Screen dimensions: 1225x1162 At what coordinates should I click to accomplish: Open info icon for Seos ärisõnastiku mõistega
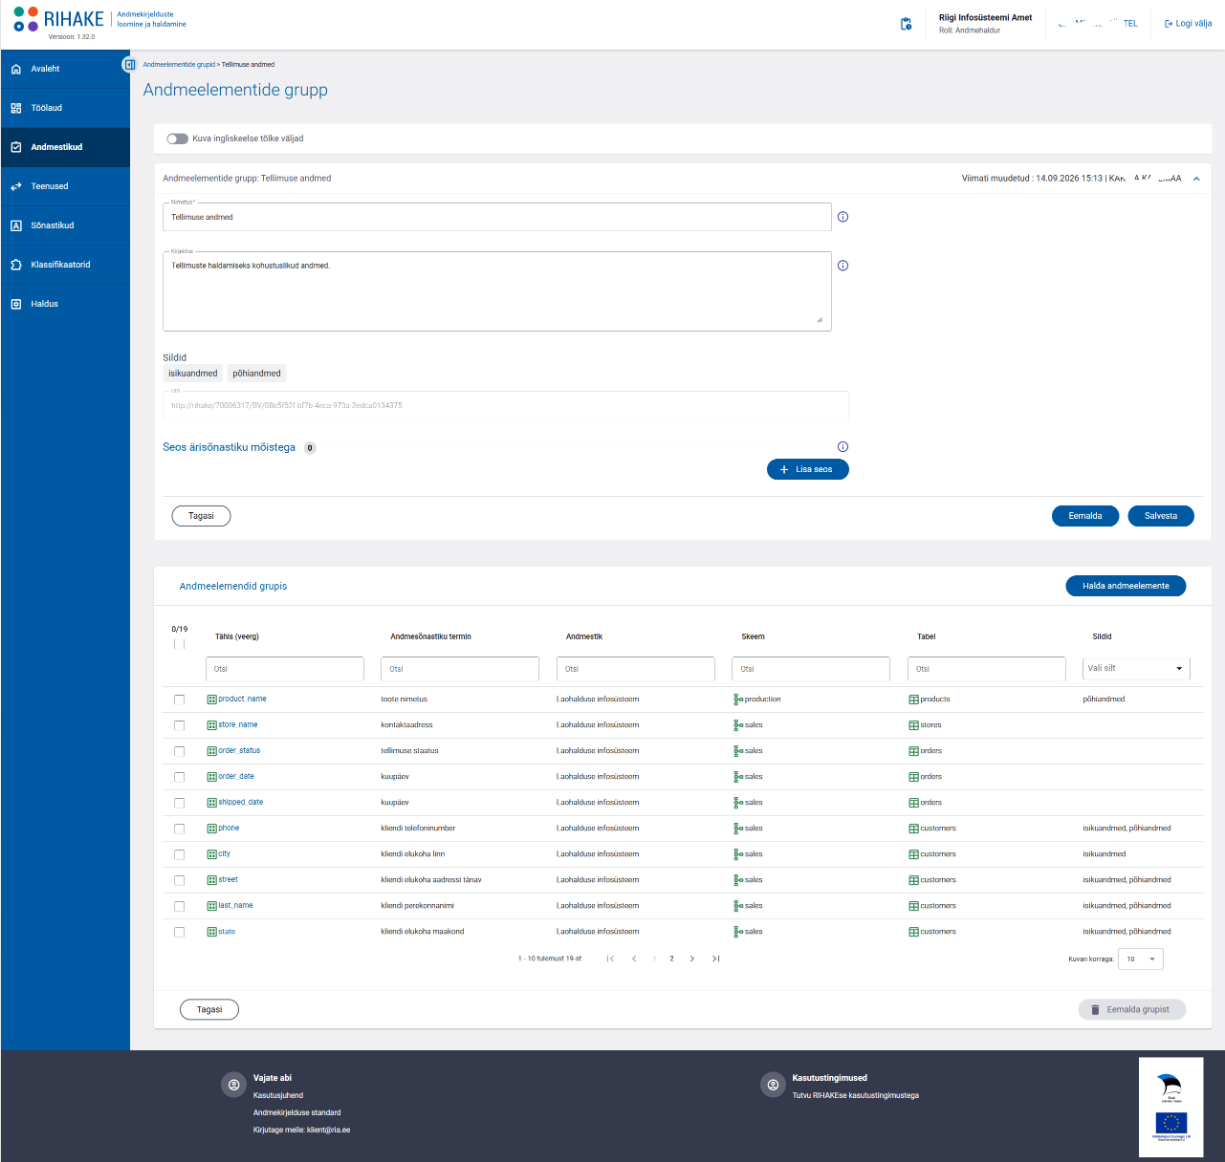[x=843, y=447]
